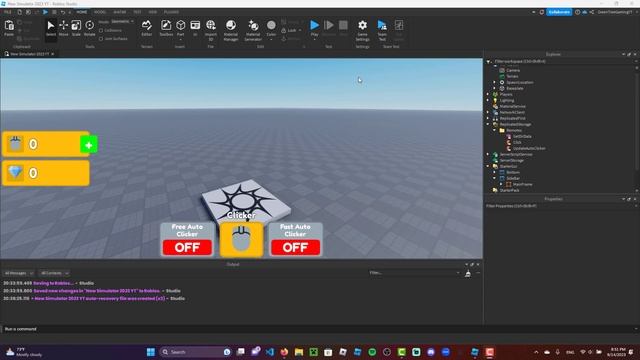
Task: Open Visual Studio Code from taskbar
Action: tap(270, 352)
